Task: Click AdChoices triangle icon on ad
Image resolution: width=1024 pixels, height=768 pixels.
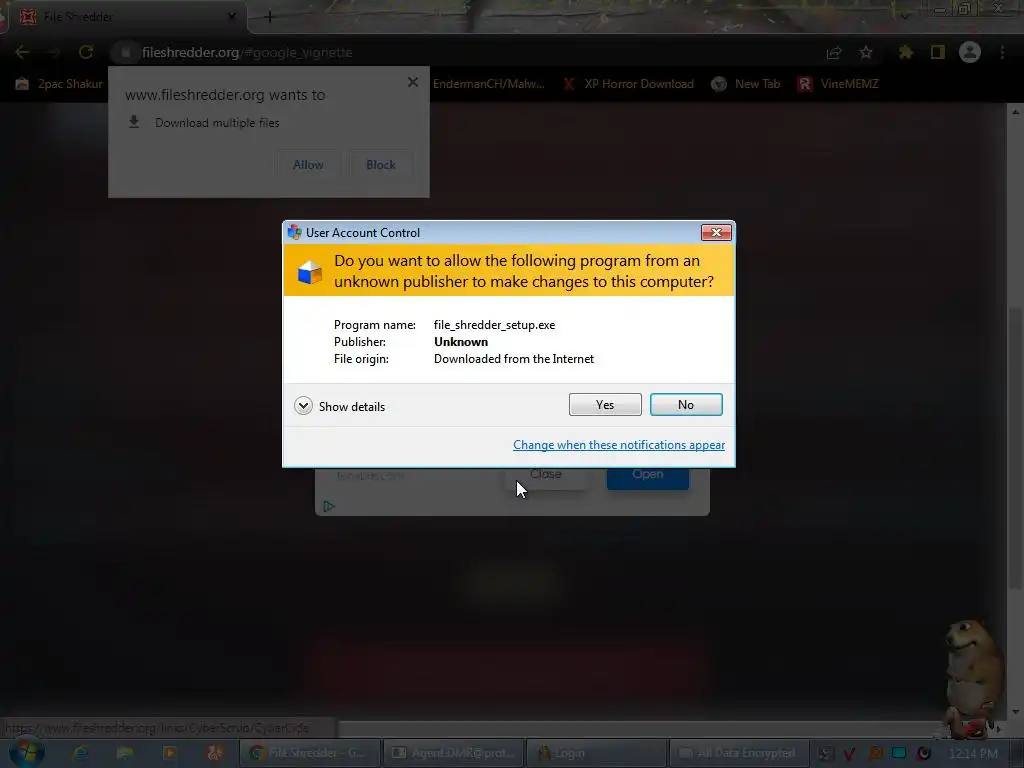Action: pos(328,506)
